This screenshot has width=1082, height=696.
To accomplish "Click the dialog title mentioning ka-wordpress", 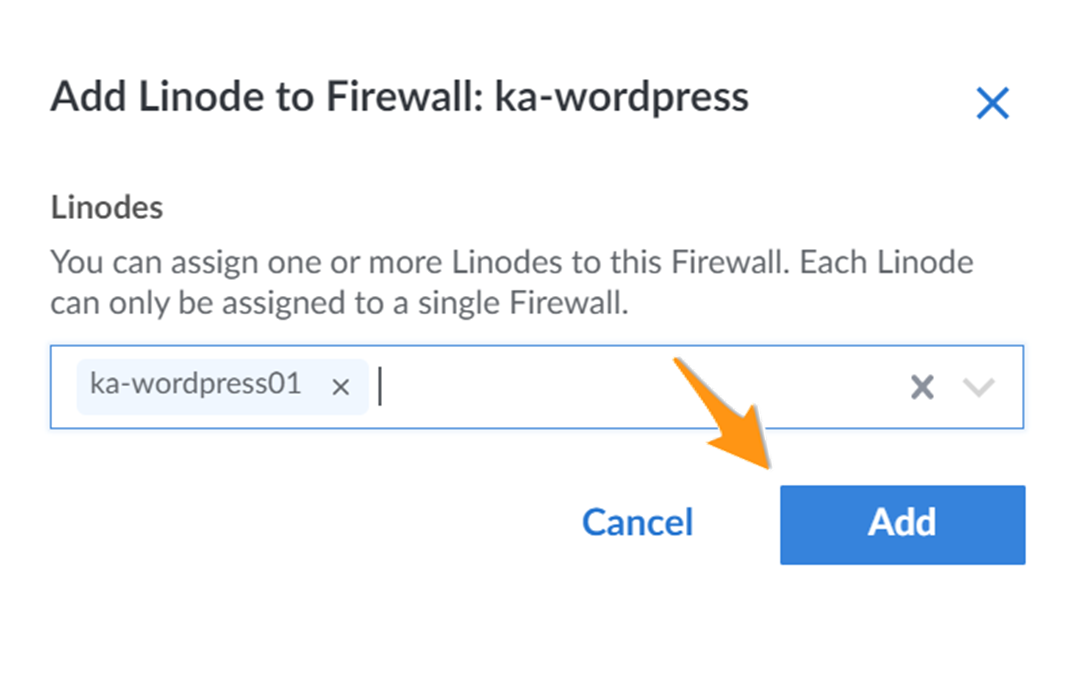I will point(400,97).
